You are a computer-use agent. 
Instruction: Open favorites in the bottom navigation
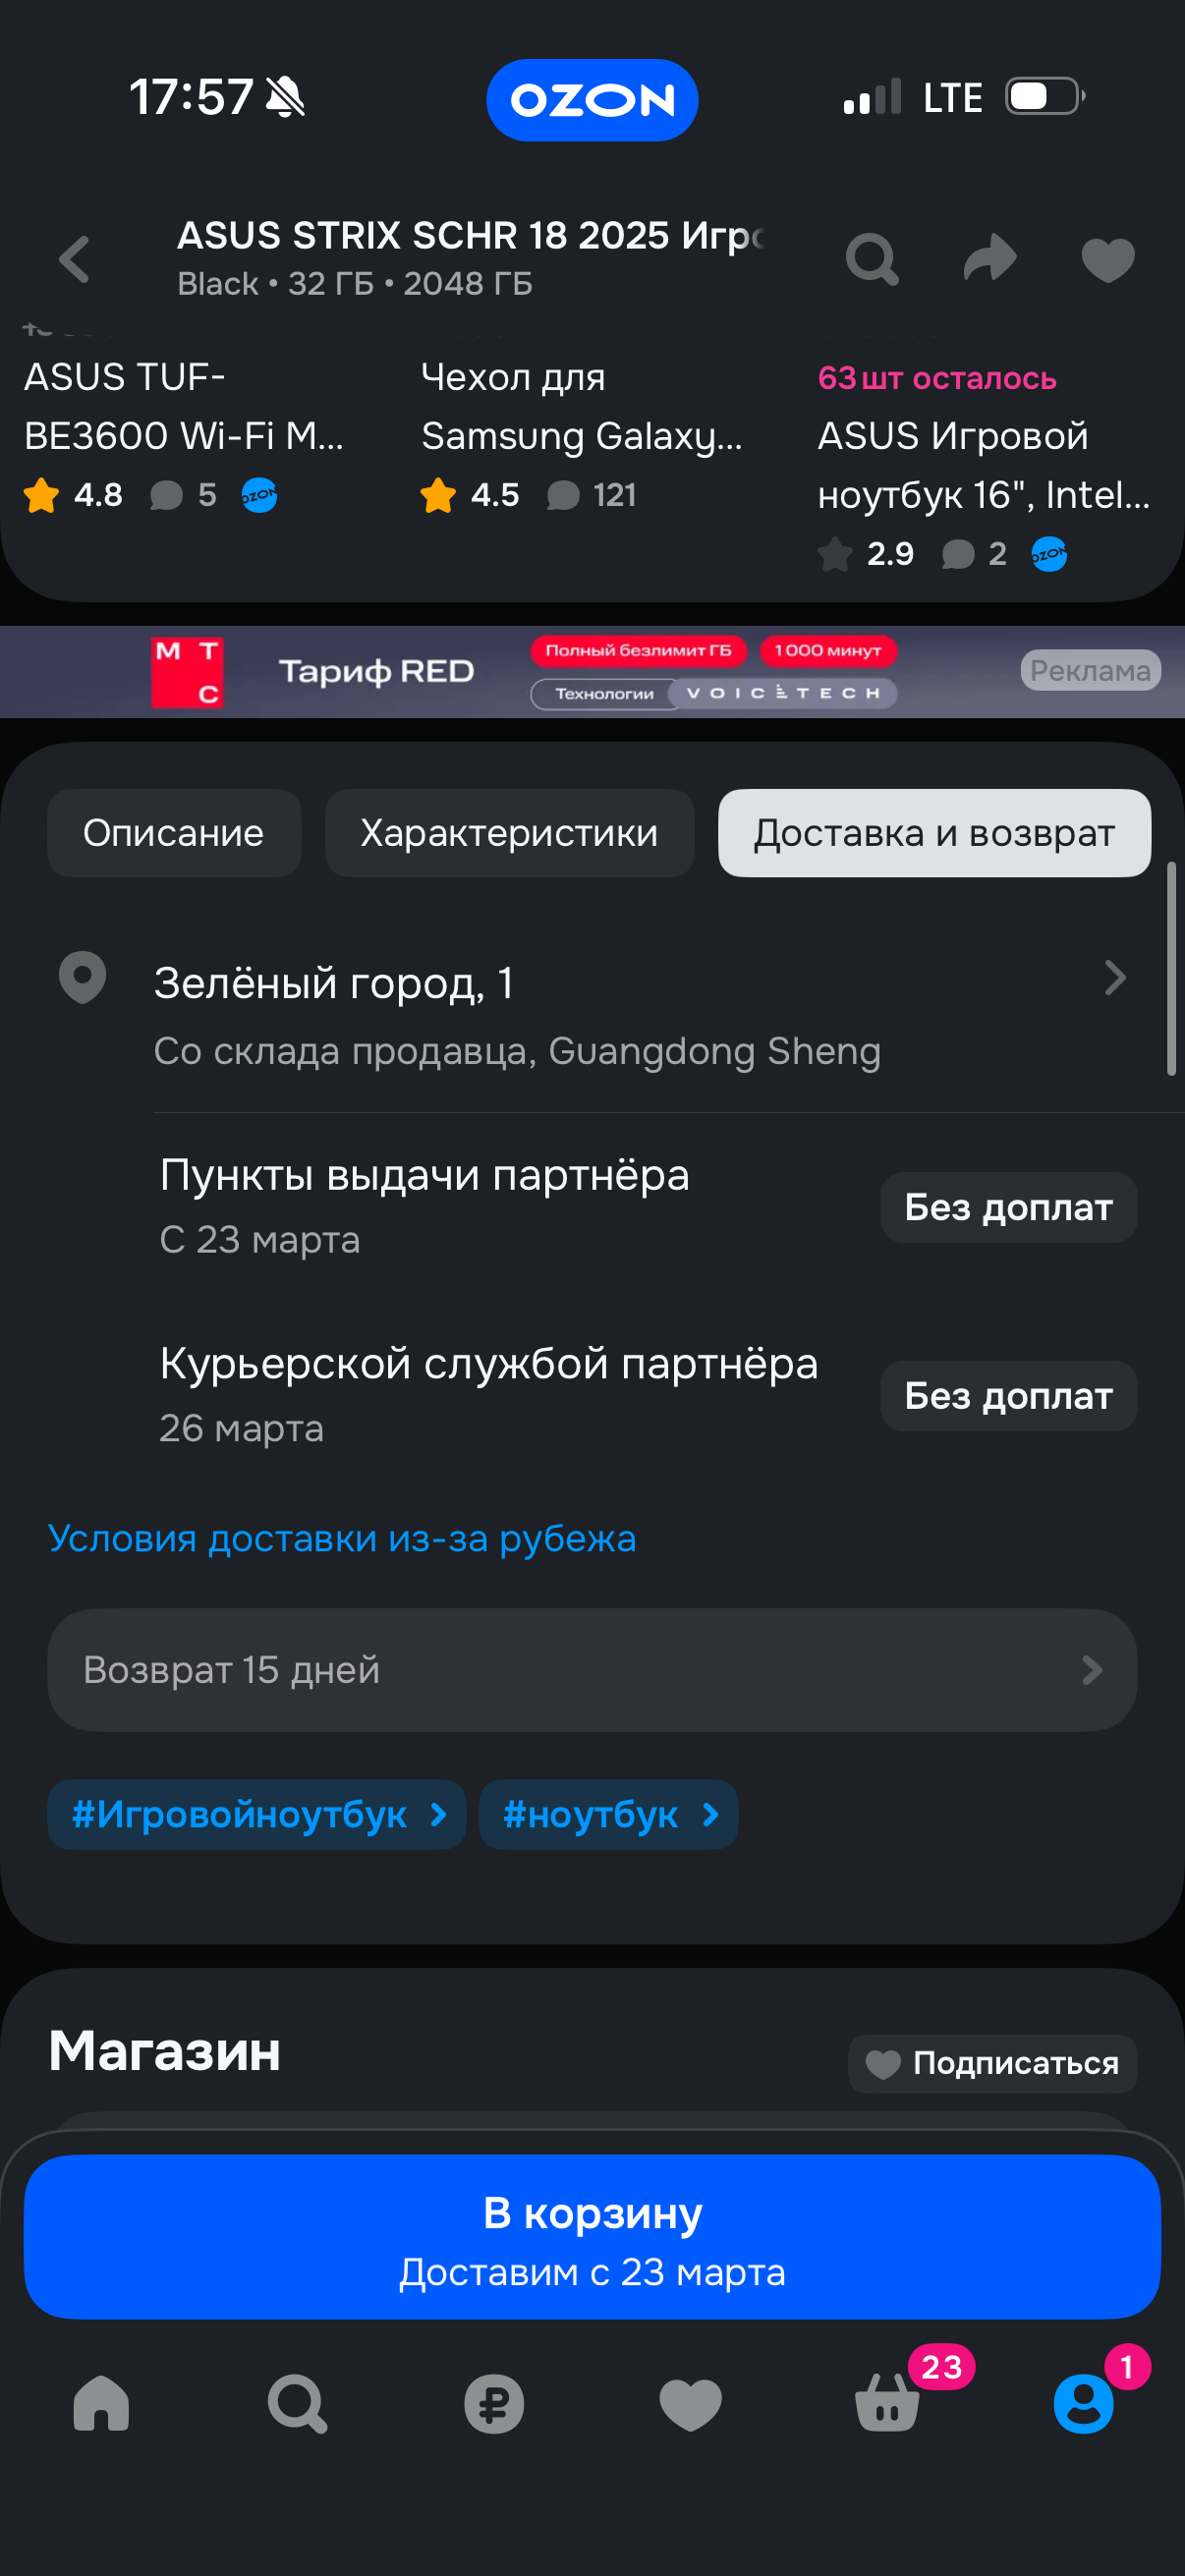(x=690, y=2403)
